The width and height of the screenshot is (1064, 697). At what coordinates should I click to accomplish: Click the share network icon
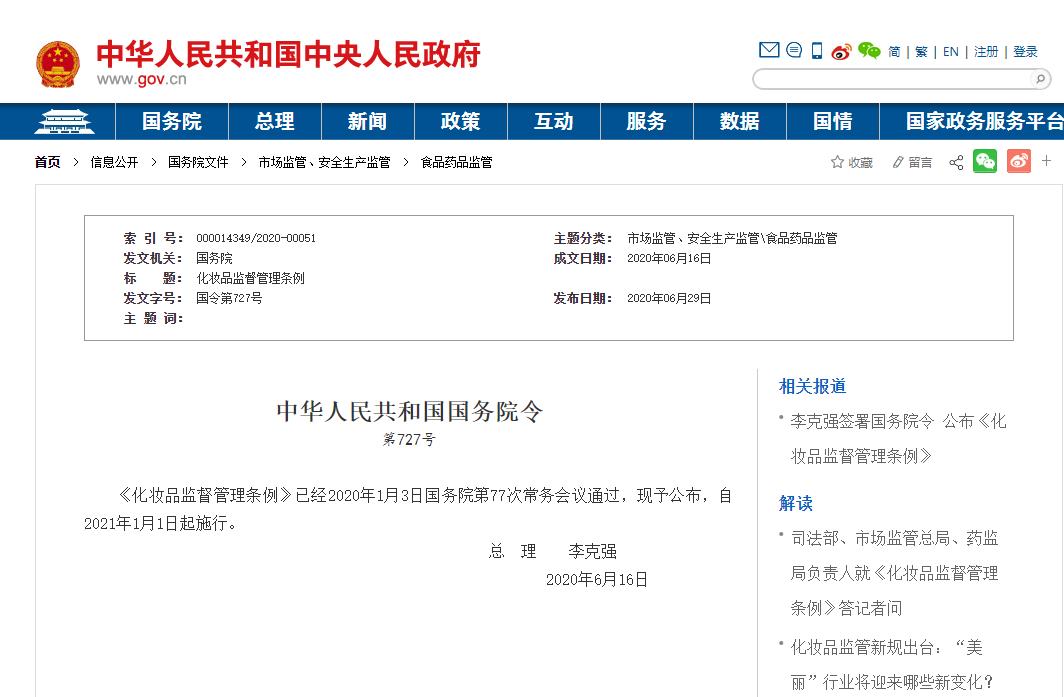955,161
